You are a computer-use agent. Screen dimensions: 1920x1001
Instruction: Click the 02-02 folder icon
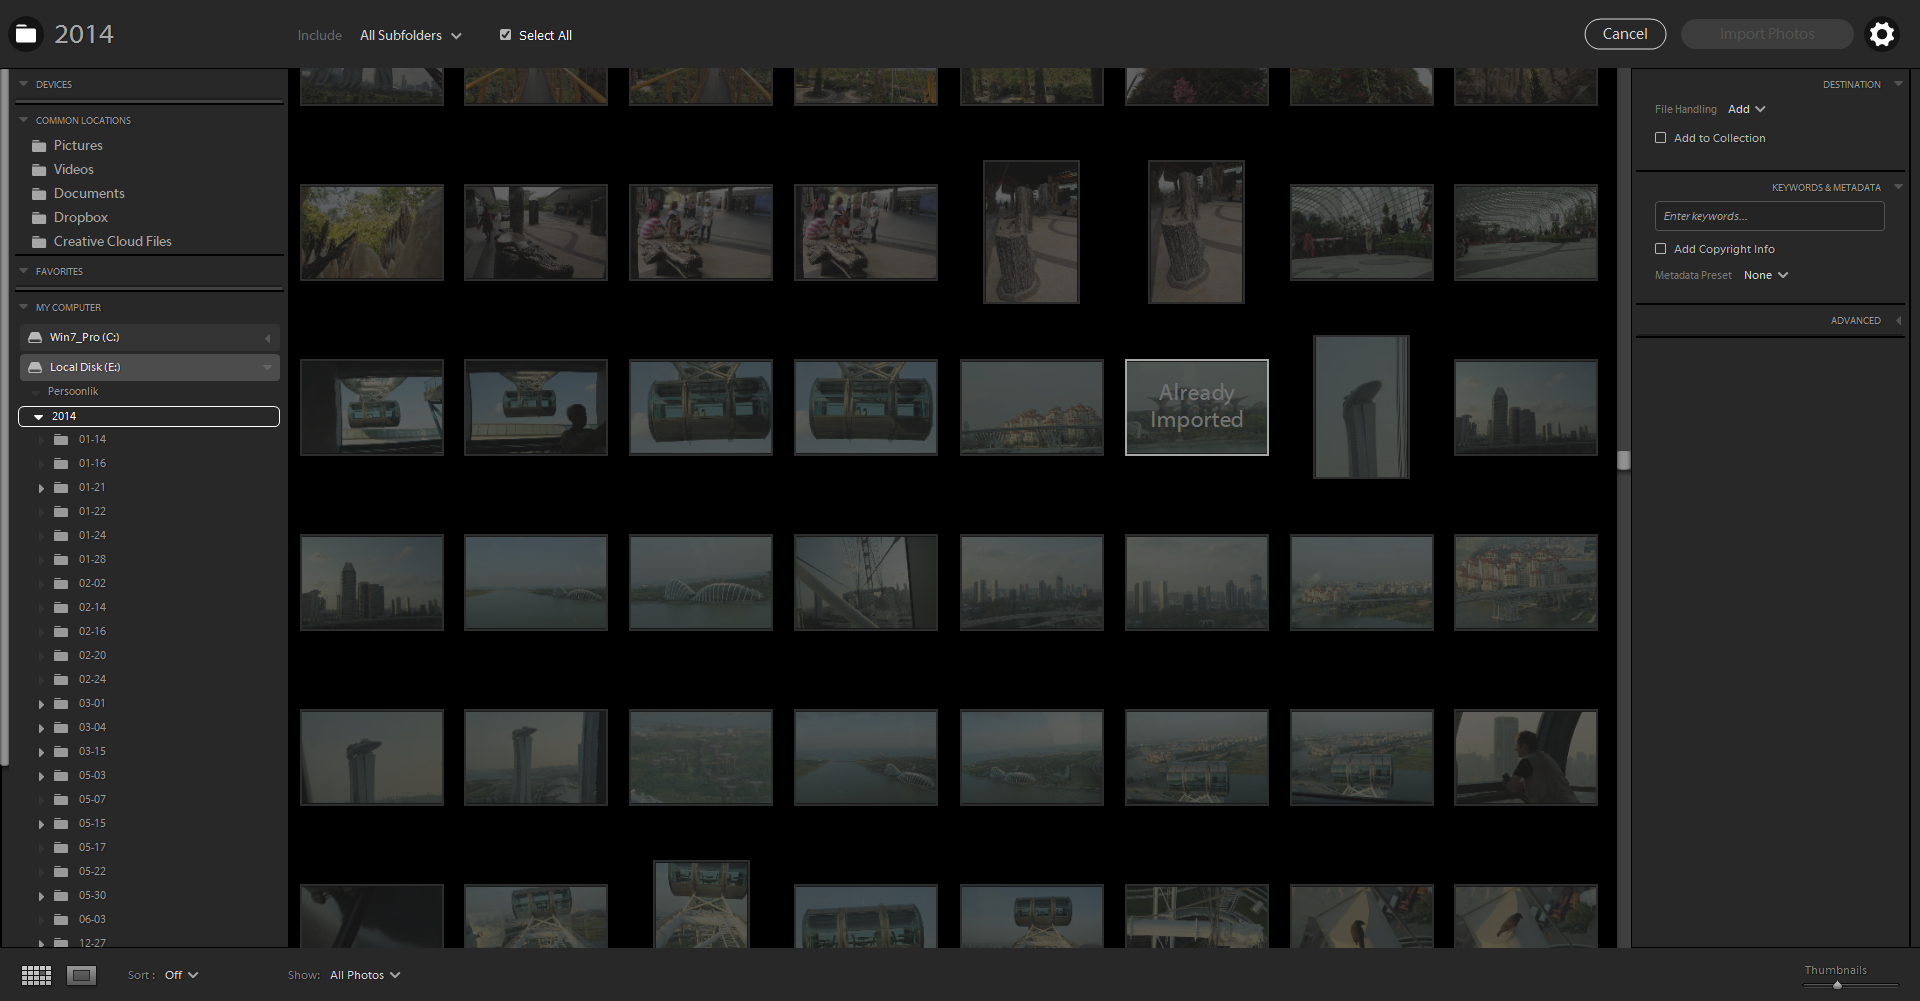tap(61, 583)
